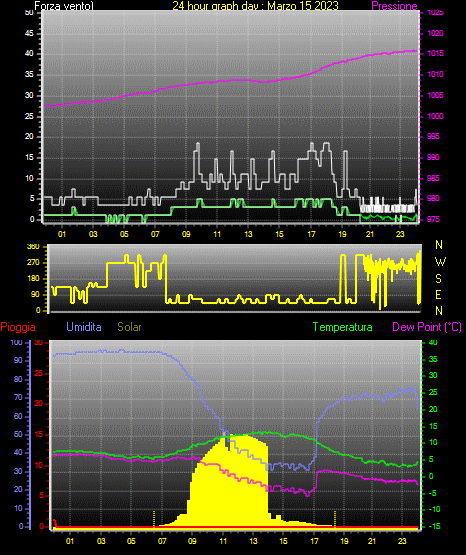Click the magenta '980' pressure axis value
Image resolution: width=466 pixels, height=555 pixels.
434,198
